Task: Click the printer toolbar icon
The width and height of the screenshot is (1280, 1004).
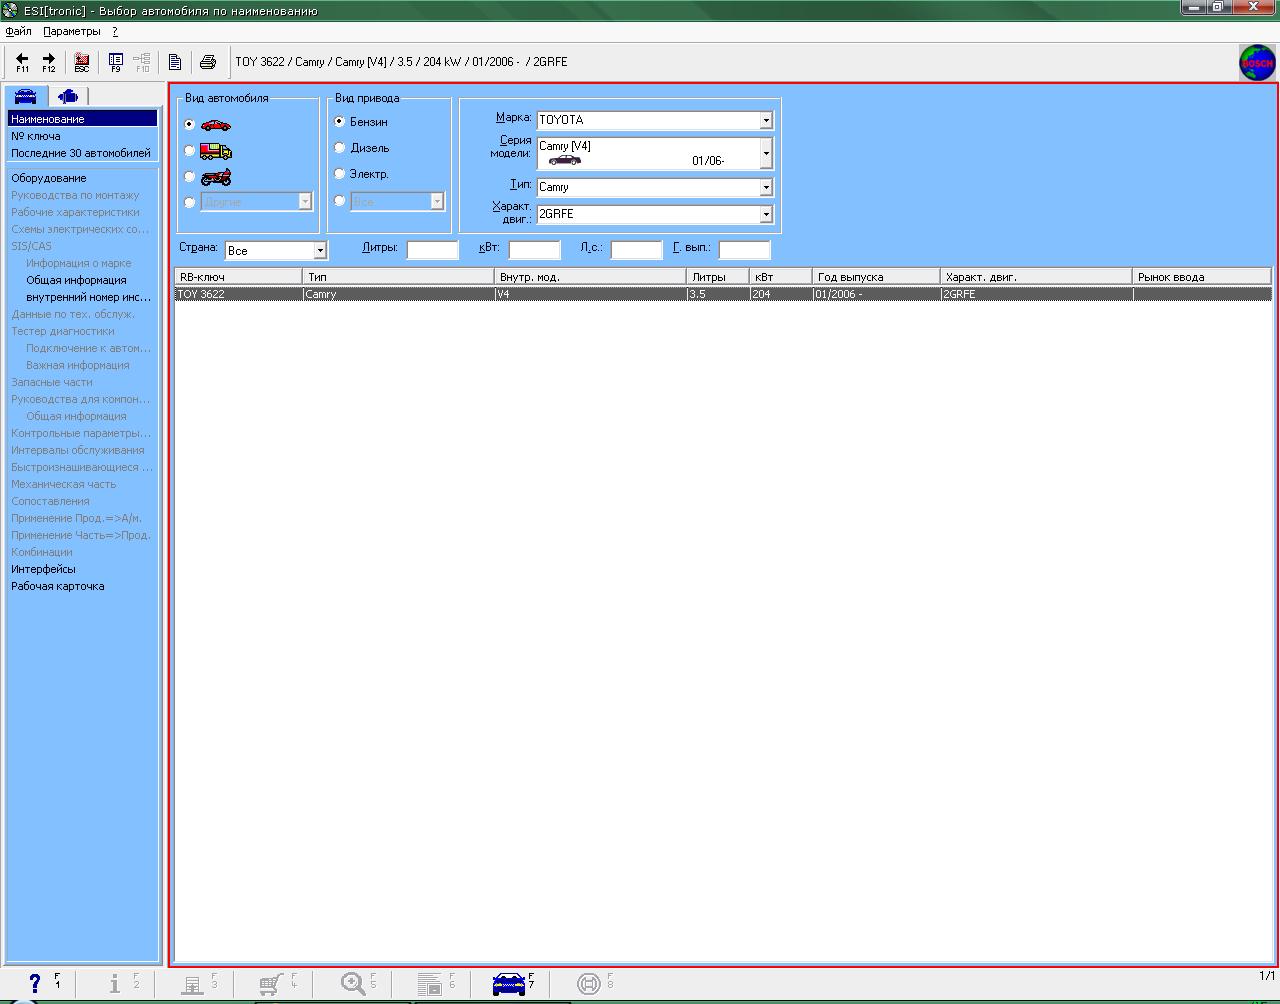Action: 208,62
